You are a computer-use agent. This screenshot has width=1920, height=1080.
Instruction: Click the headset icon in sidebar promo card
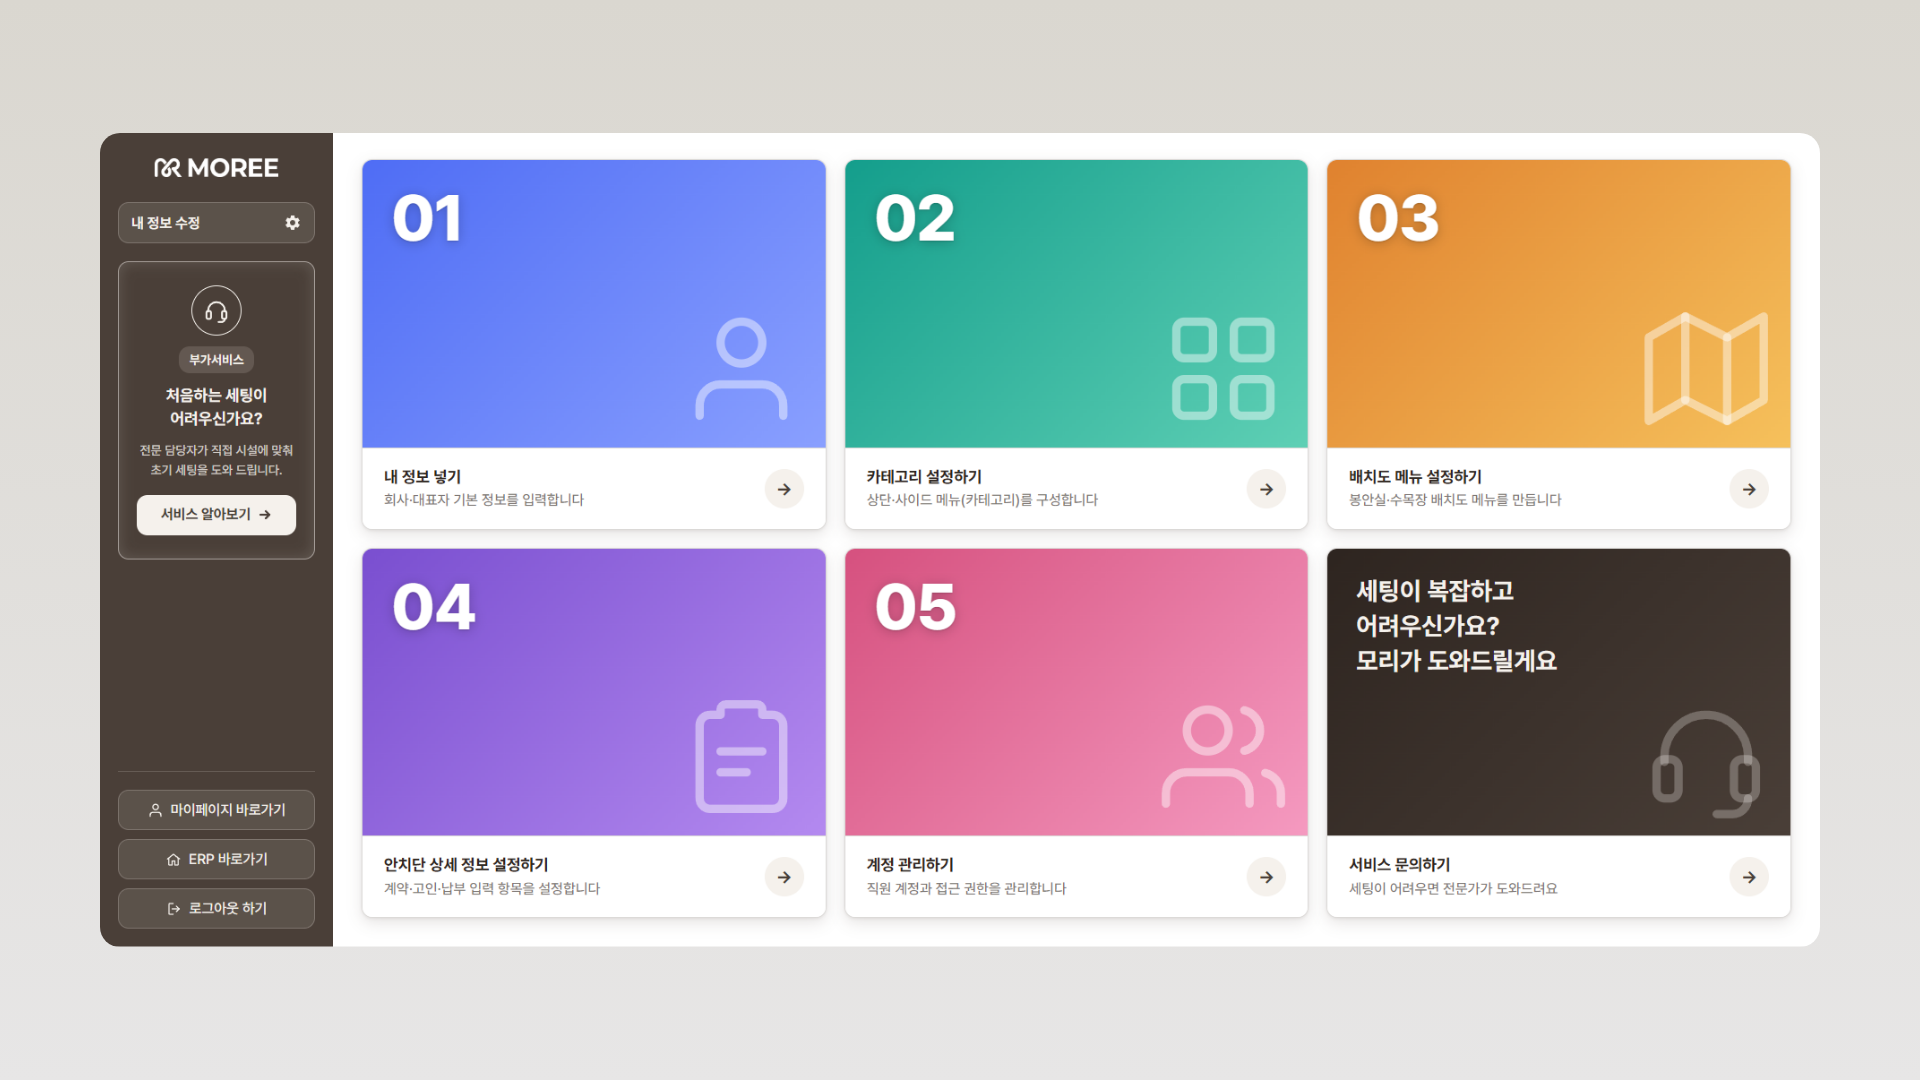pos(216,311)
